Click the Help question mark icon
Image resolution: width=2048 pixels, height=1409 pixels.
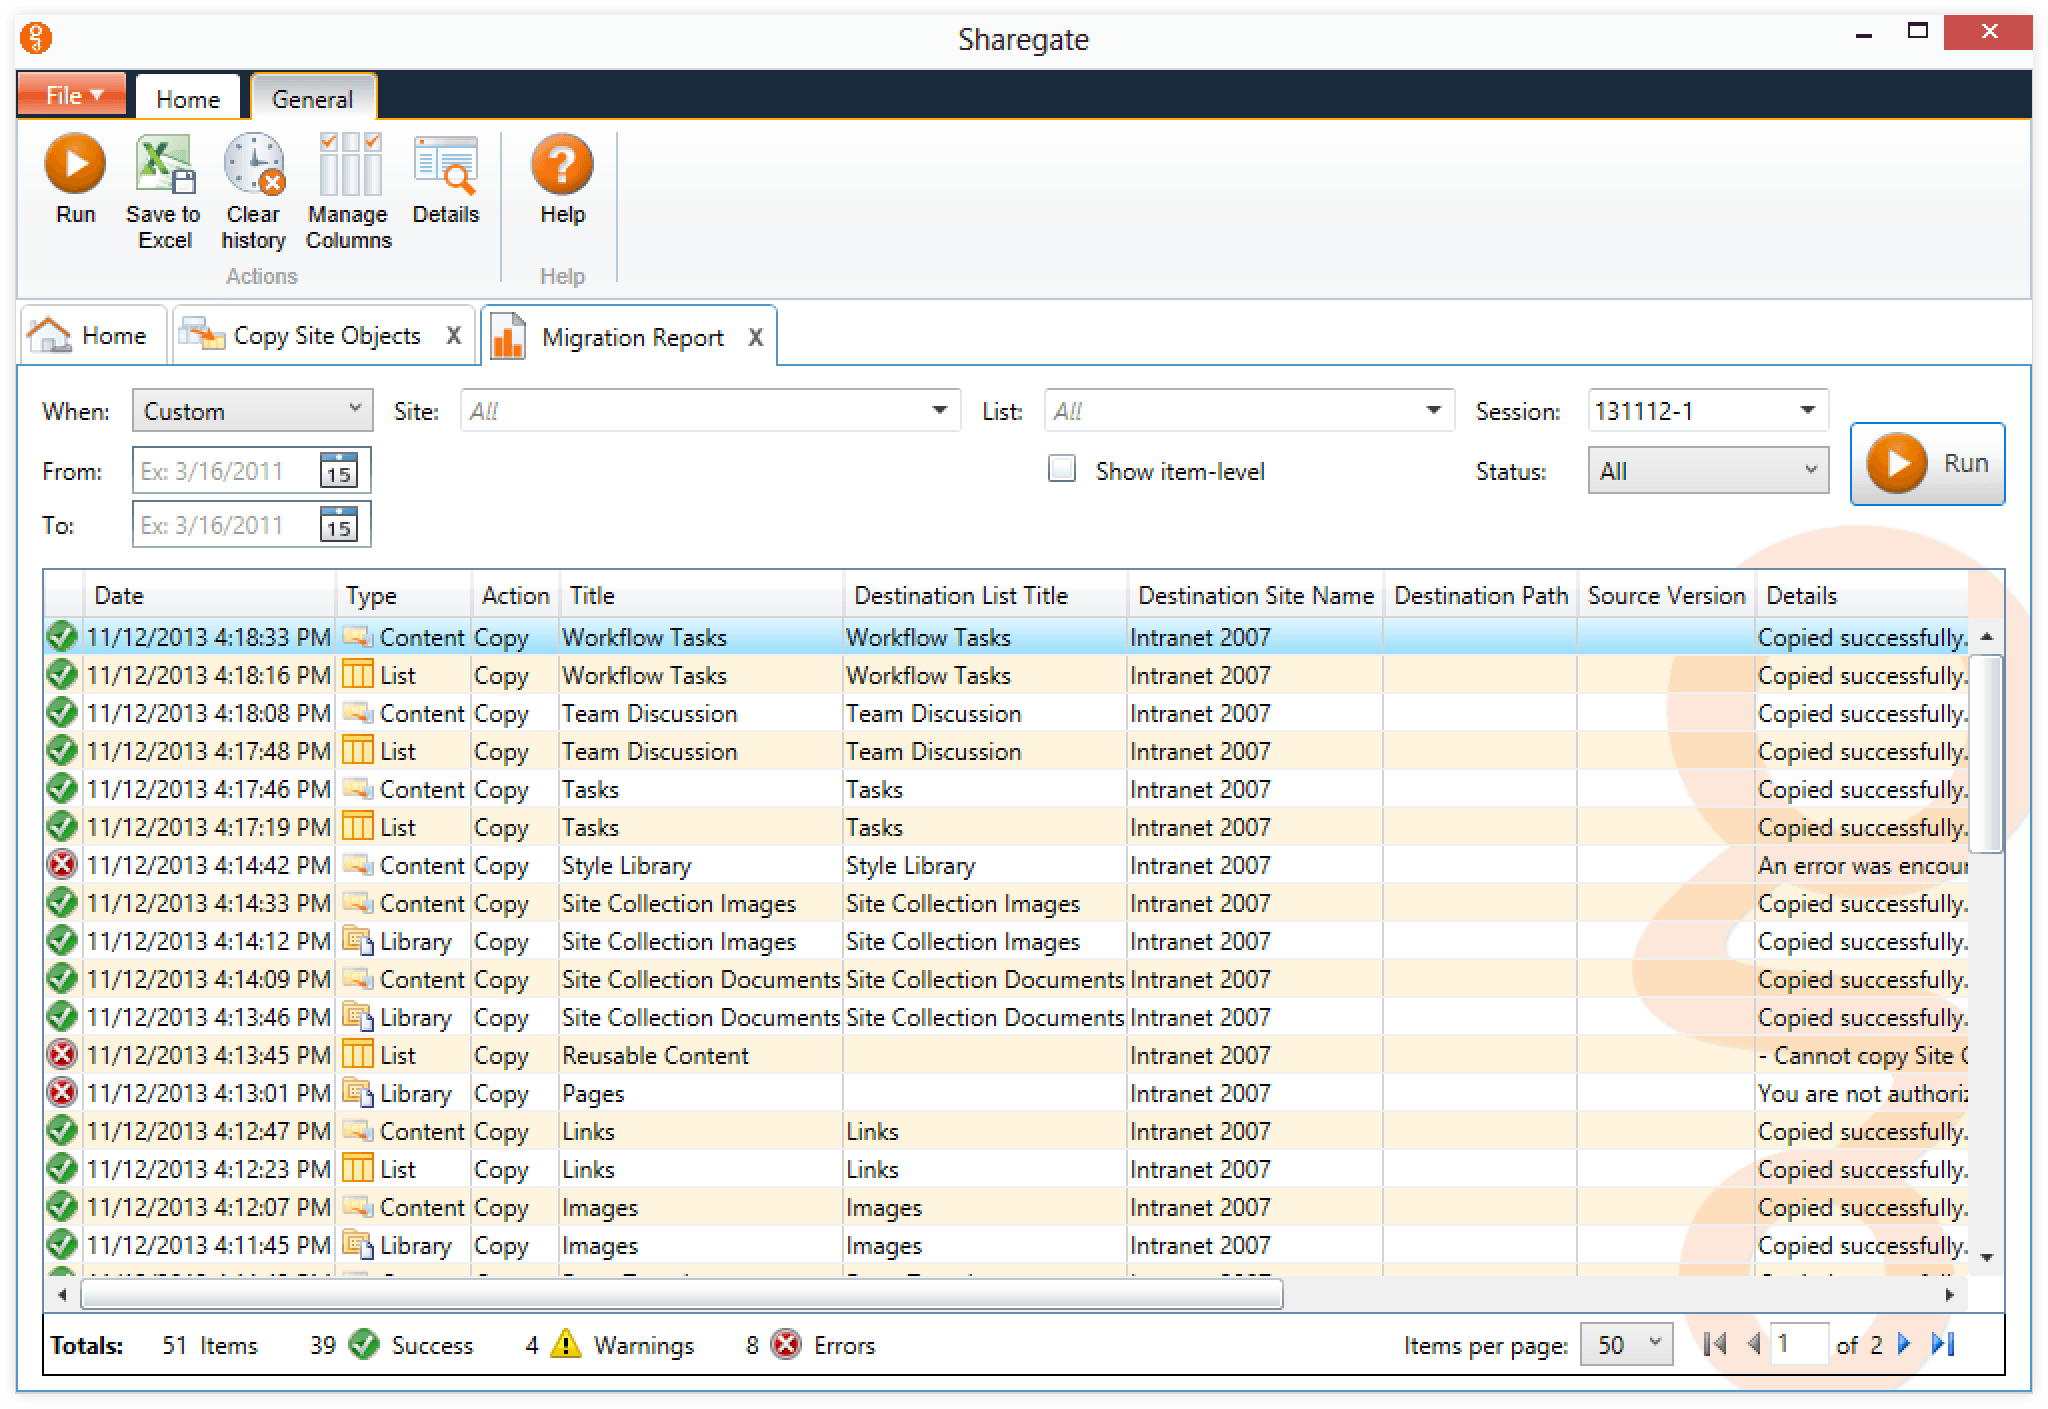click(562, 165)
